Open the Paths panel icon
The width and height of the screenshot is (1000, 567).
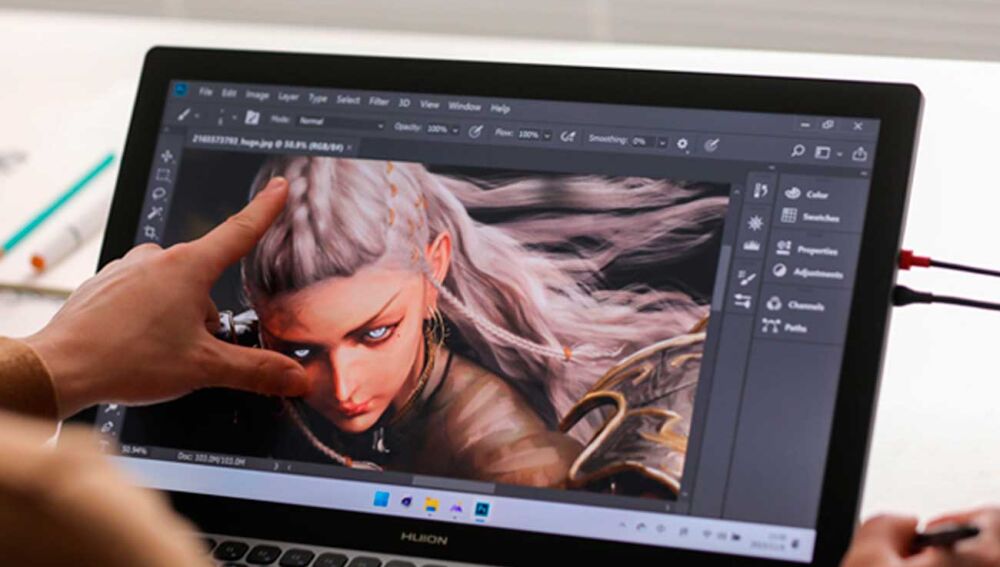click(771, 325)
